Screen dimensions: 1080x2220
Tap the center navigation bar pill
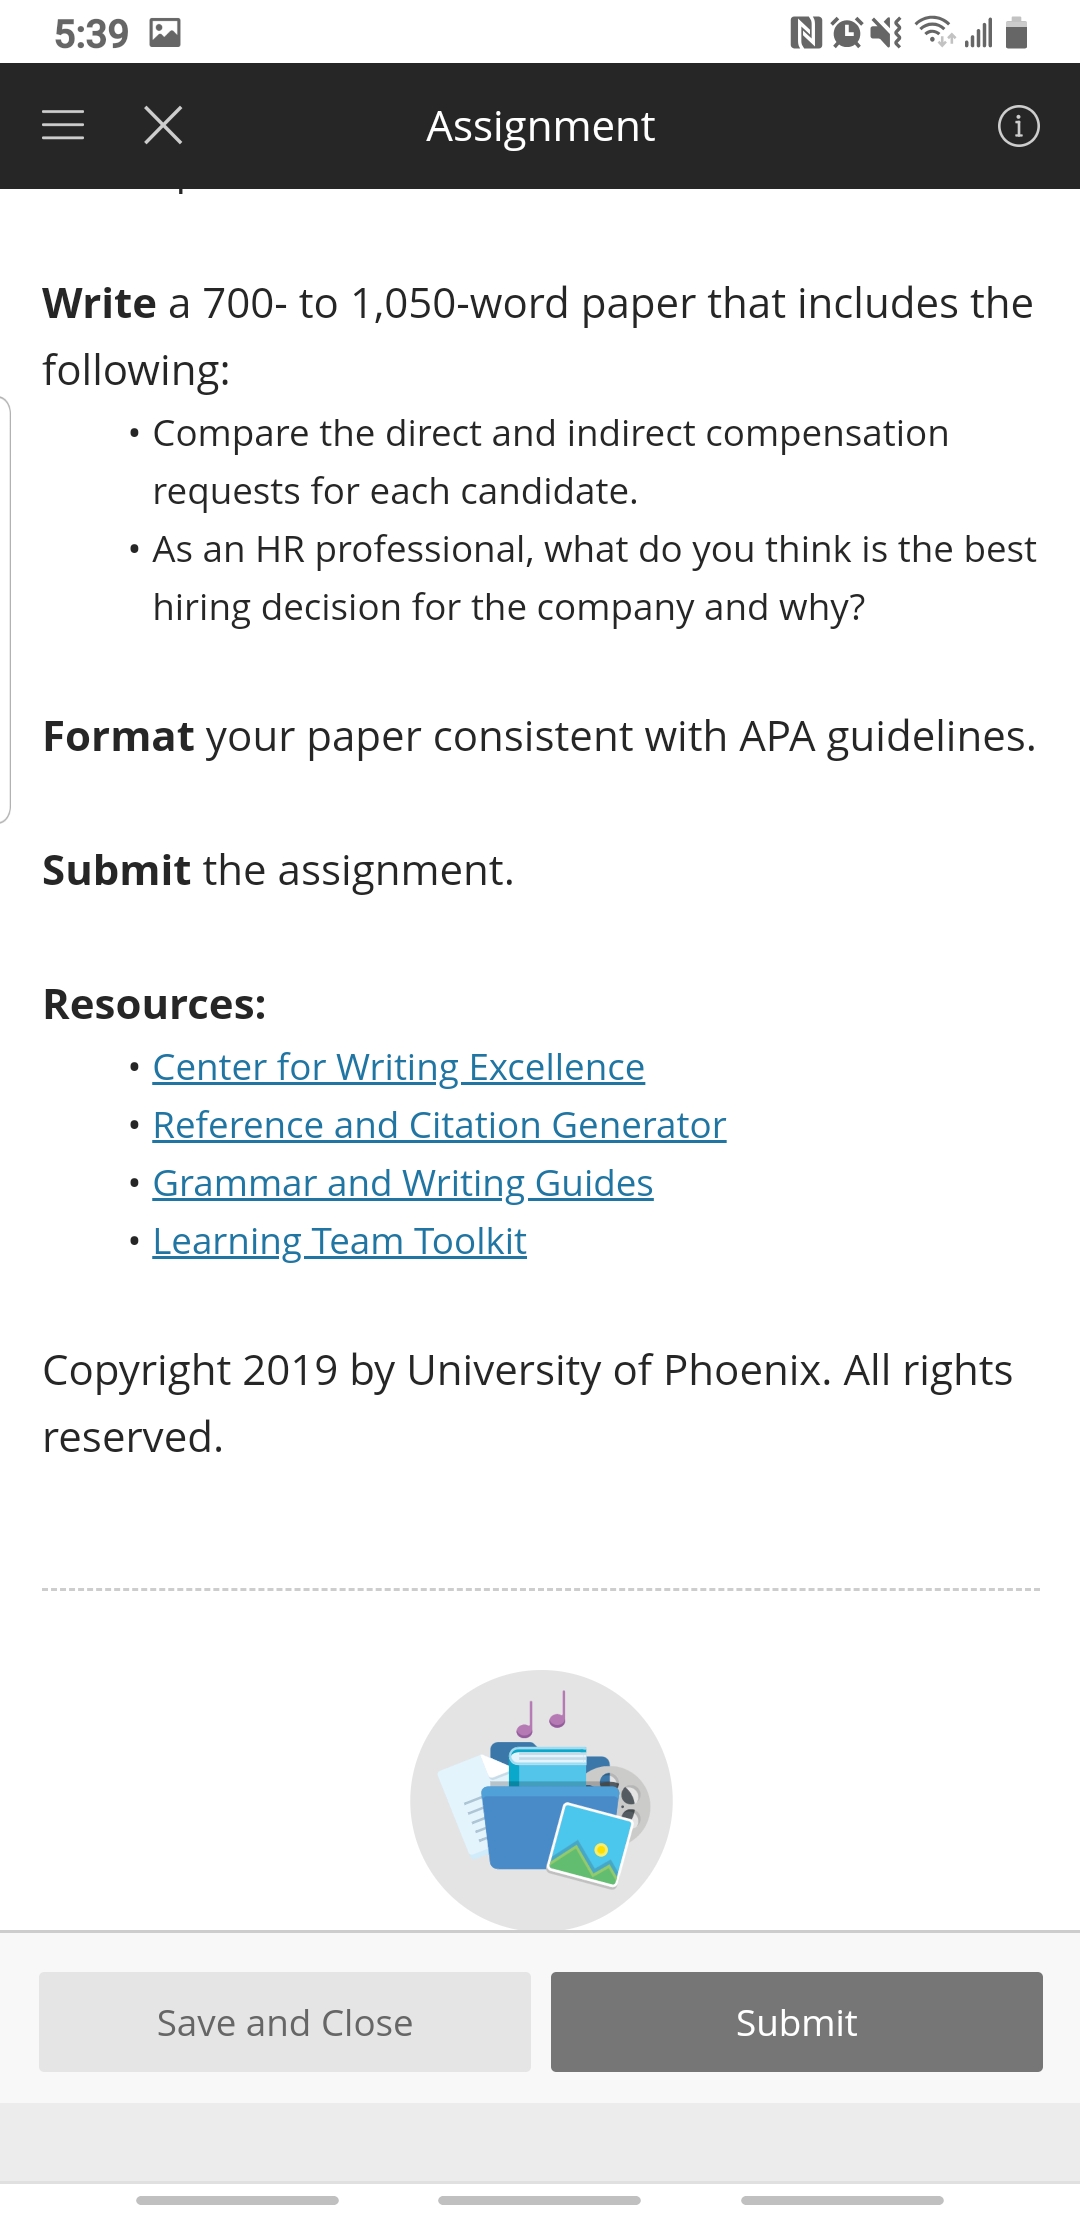point(540,2200)
